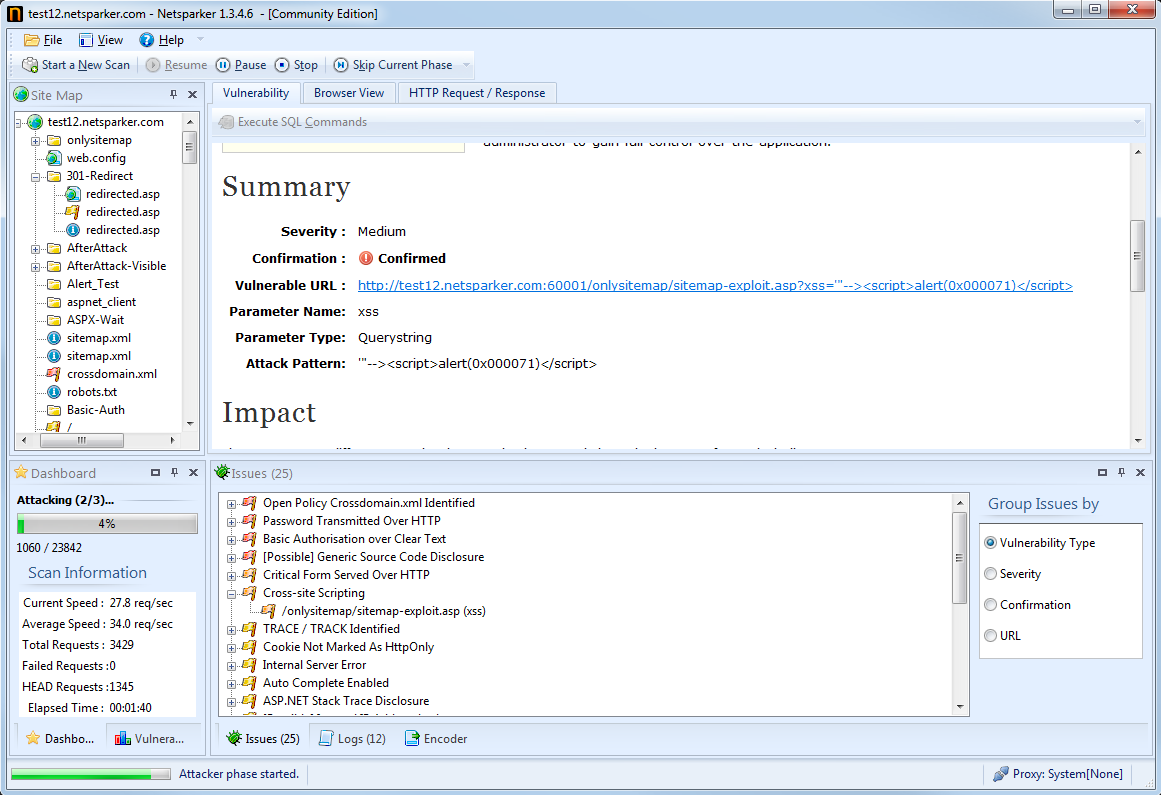Screen dimensions: 1161x795
Task: Click the Execute SQL Commands icon
Action: pos(227,122)
